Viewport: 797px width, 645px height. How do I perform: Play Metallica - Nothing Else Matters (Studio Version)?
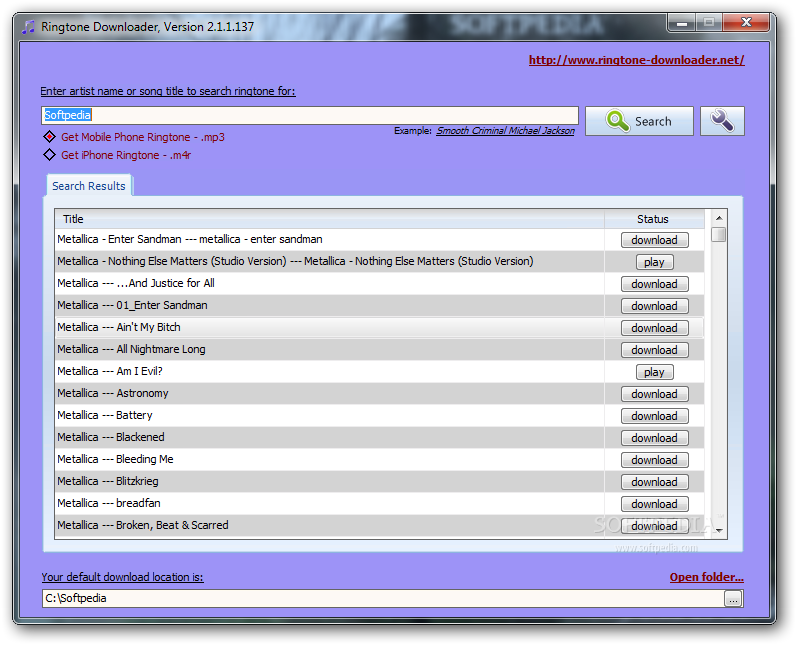click(x=655, y=262)
